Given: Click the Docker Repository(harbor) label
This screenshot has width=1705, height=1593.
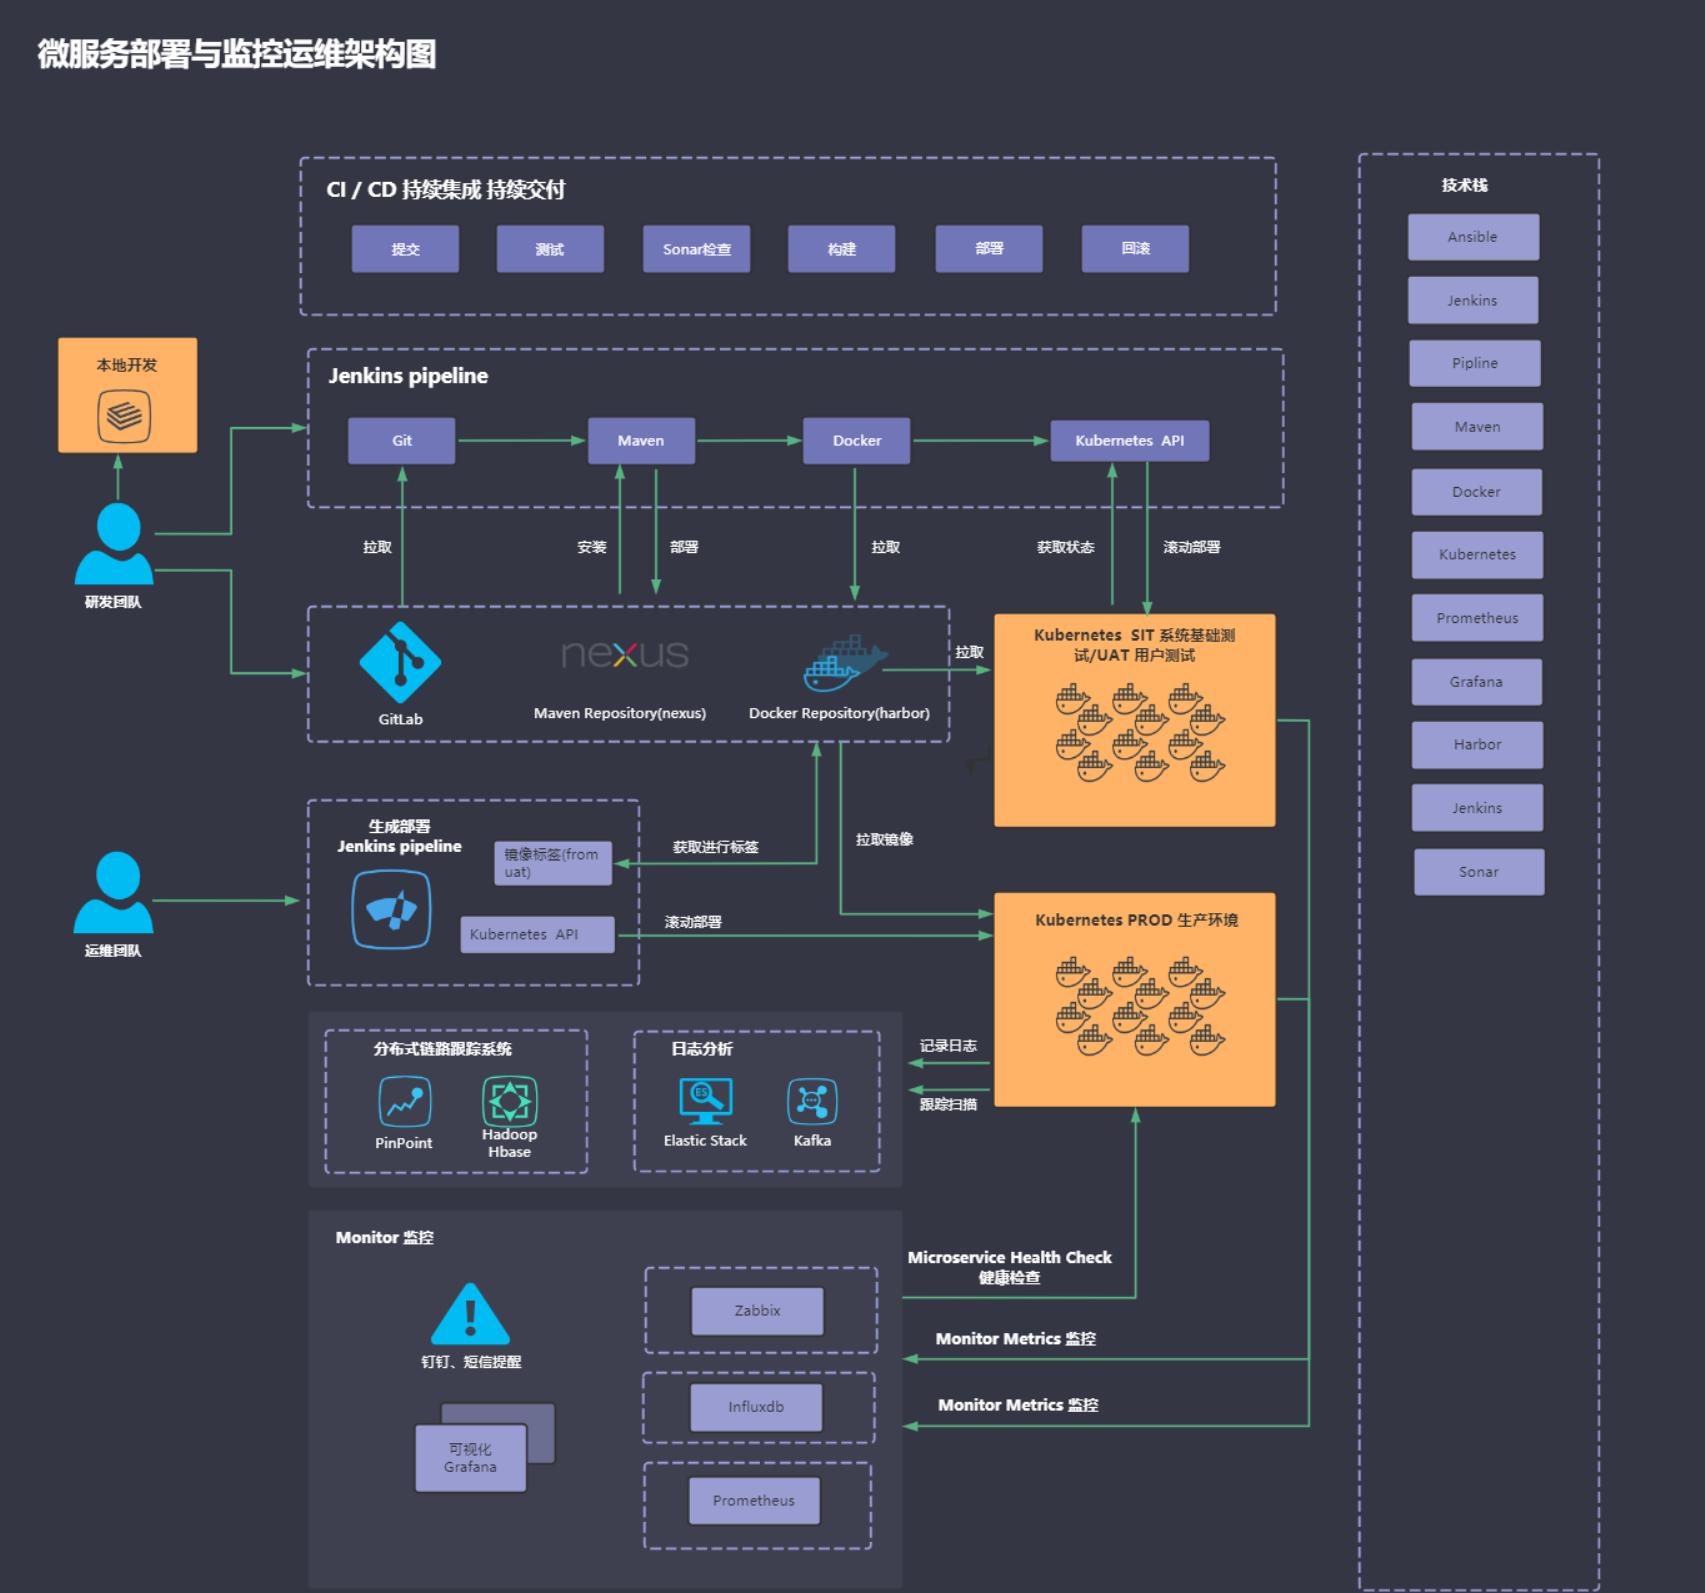Looking at the screenshot, I should coord(839,714).
